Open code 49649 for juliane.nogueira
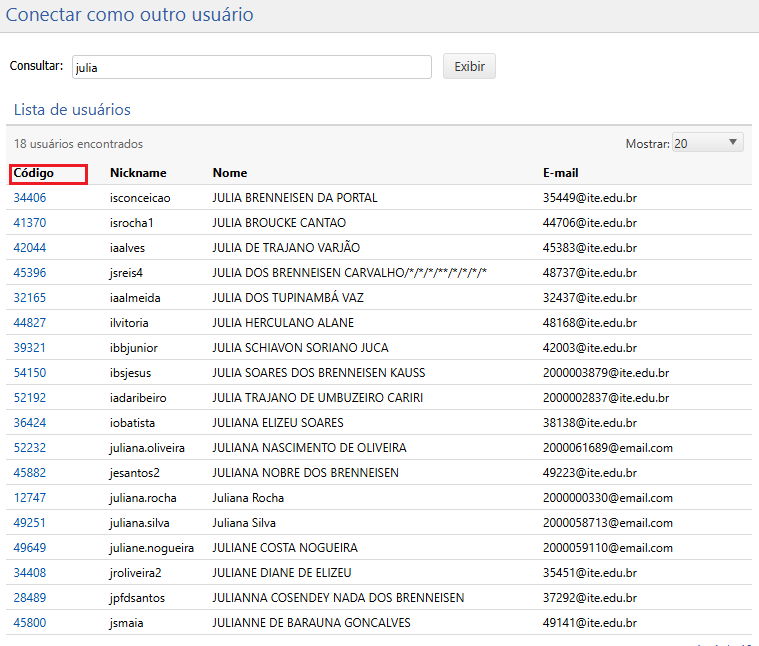The image size is (759, 646). [x=30, y=548]
